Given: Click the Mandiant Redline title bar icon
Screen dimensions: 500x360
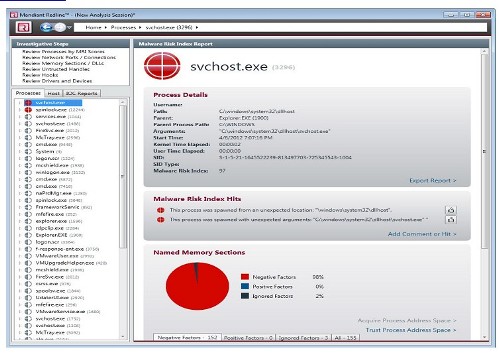Looking at the screenshot, I should 14,15.
